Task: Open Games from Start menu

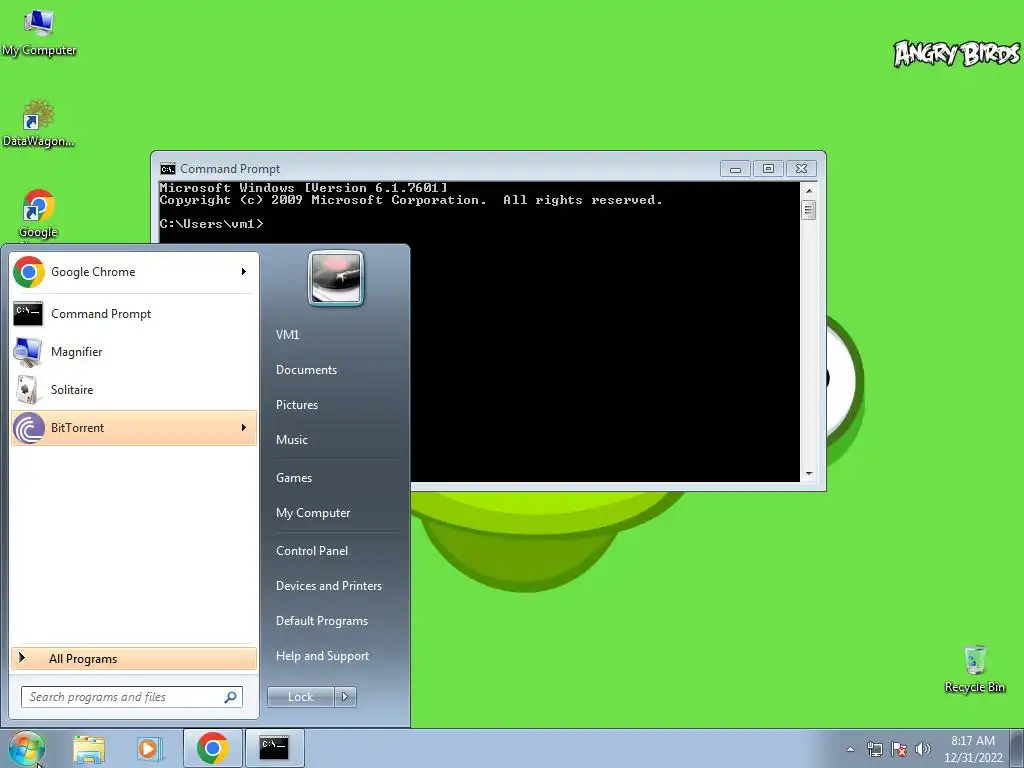Action: (x=294, y=478)
